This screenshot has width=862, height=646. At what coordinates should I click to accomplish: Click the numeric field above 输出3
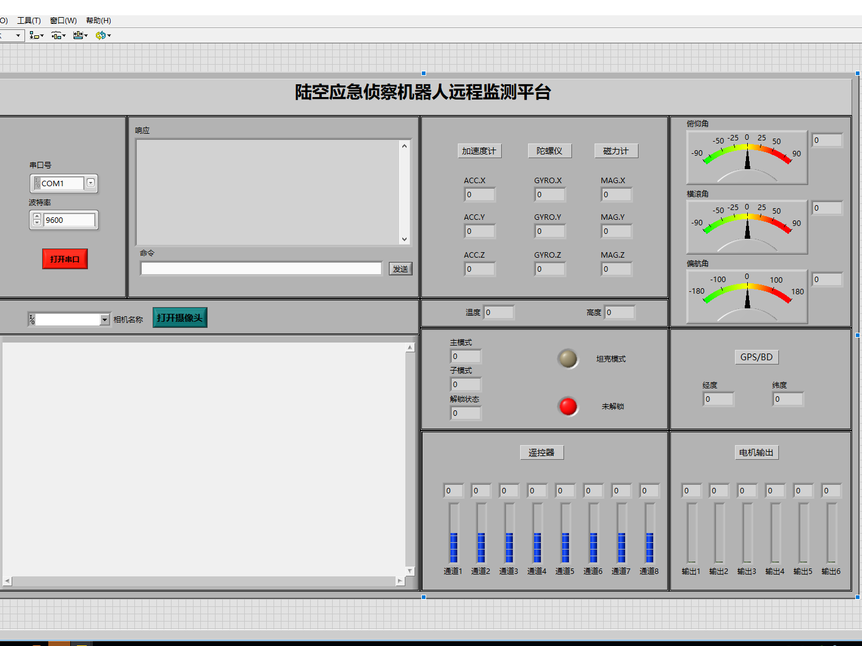747,490
